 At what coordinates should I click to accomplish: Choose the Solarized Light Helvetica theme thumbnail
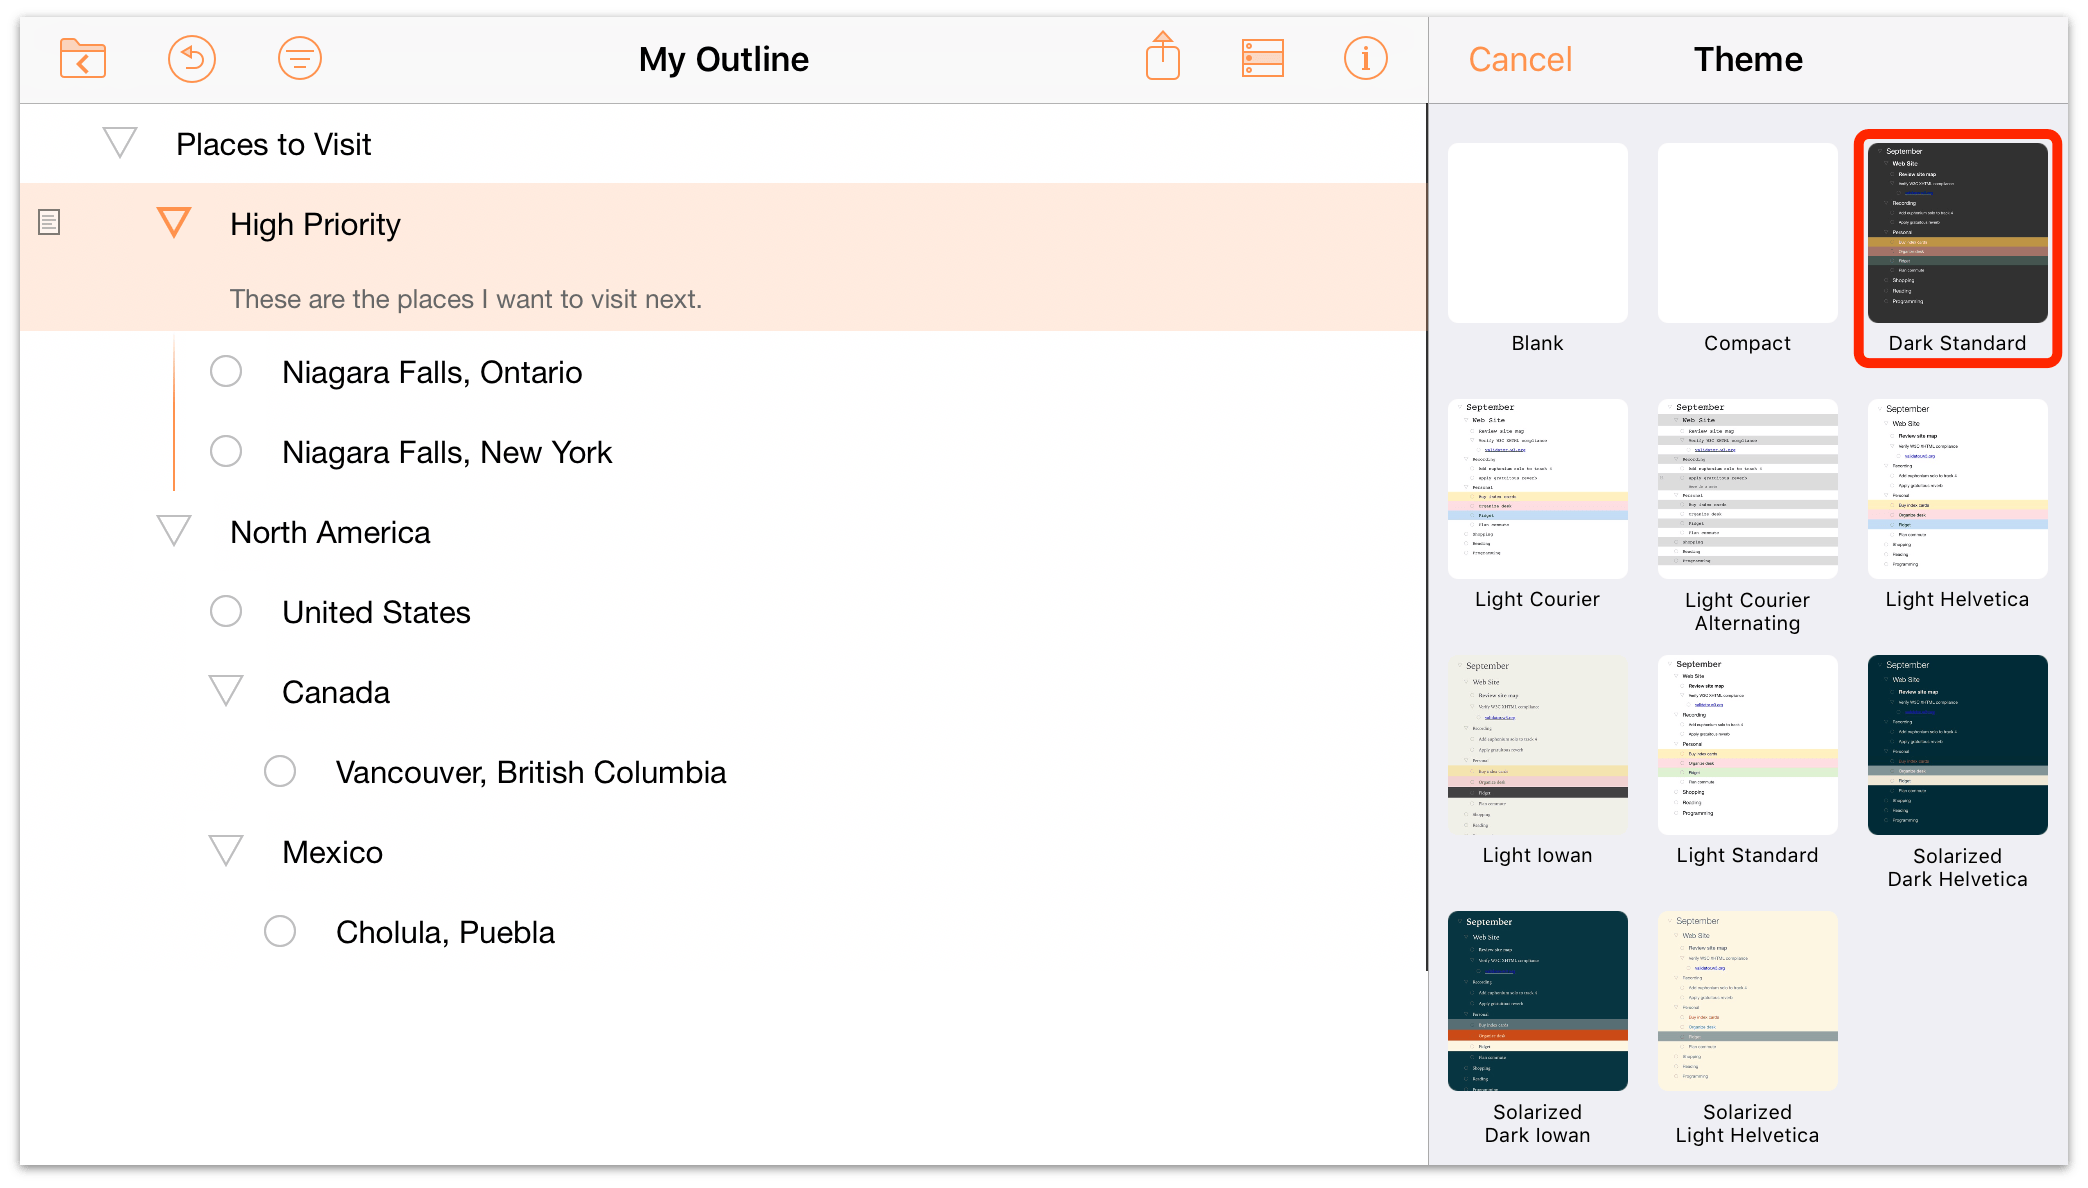1748,1000
